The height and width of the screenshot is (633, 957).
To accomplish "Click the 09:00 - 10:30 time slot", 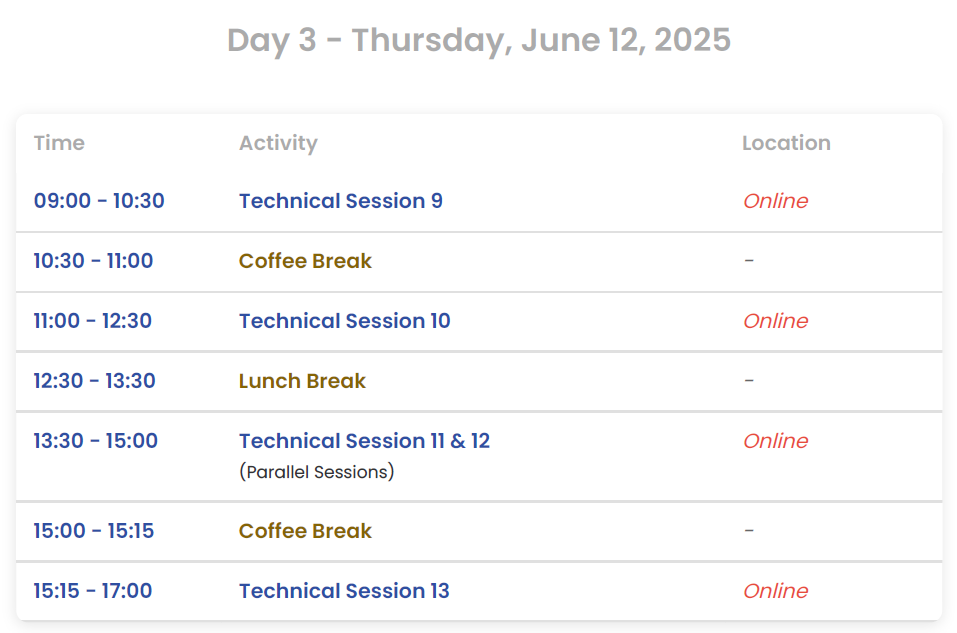I will click(99, 201).
